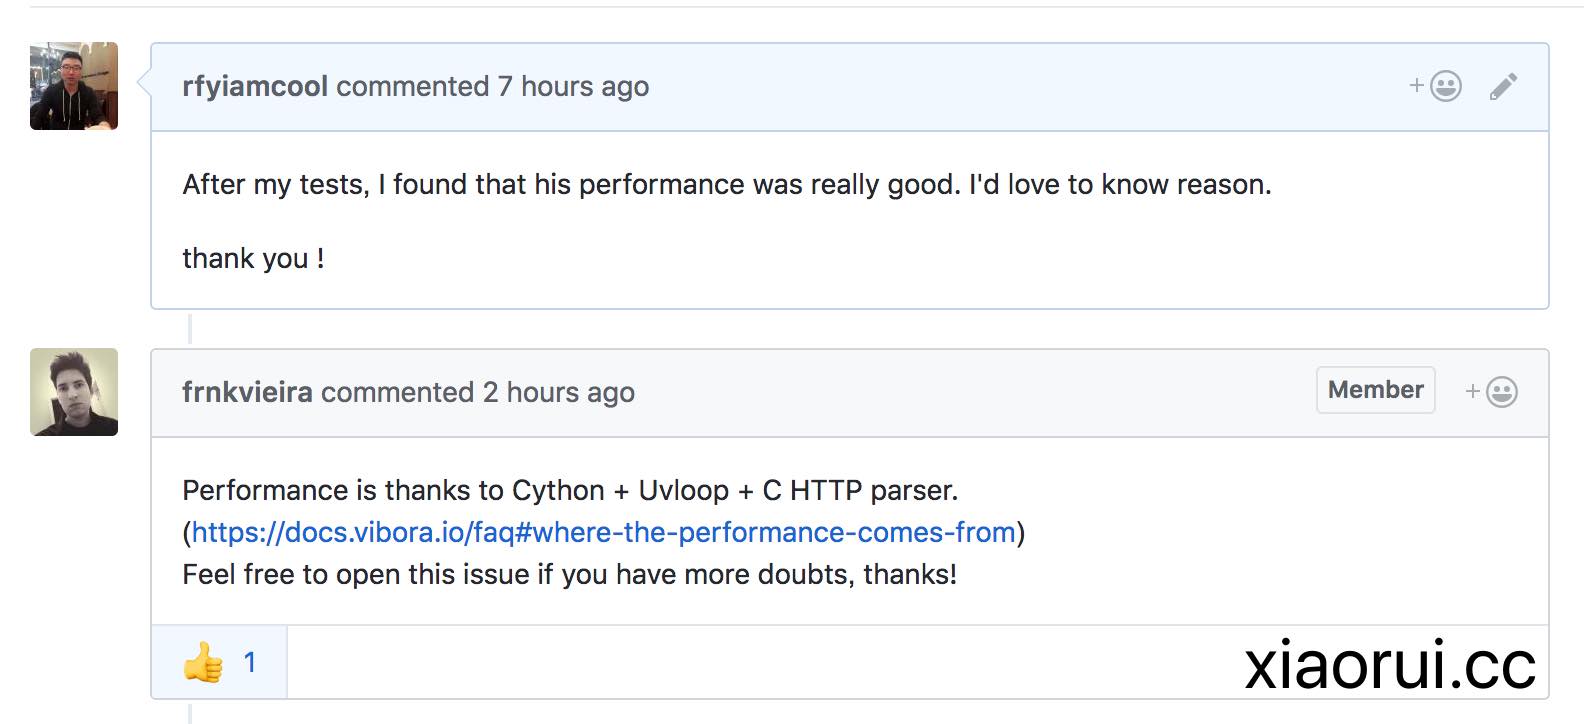Click the "After my tests" comment sentence
This screenshot has width=1584, height=724.
726,185
